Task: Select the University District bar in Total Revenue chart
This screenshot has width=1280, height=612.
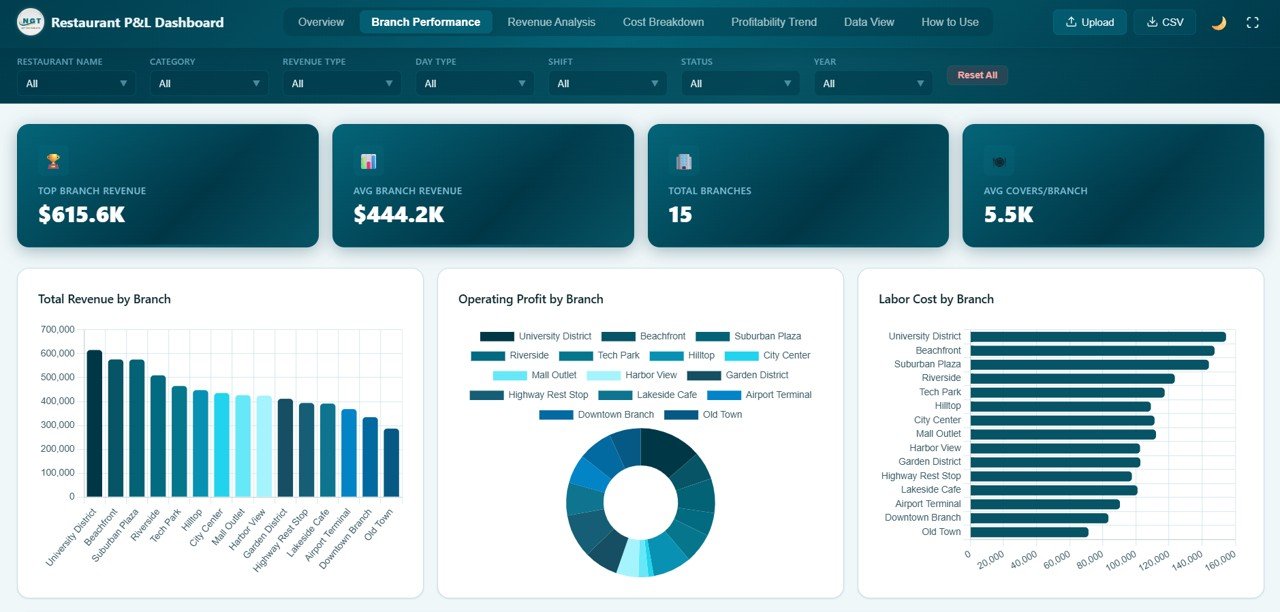Action: [x=92, y=425]
